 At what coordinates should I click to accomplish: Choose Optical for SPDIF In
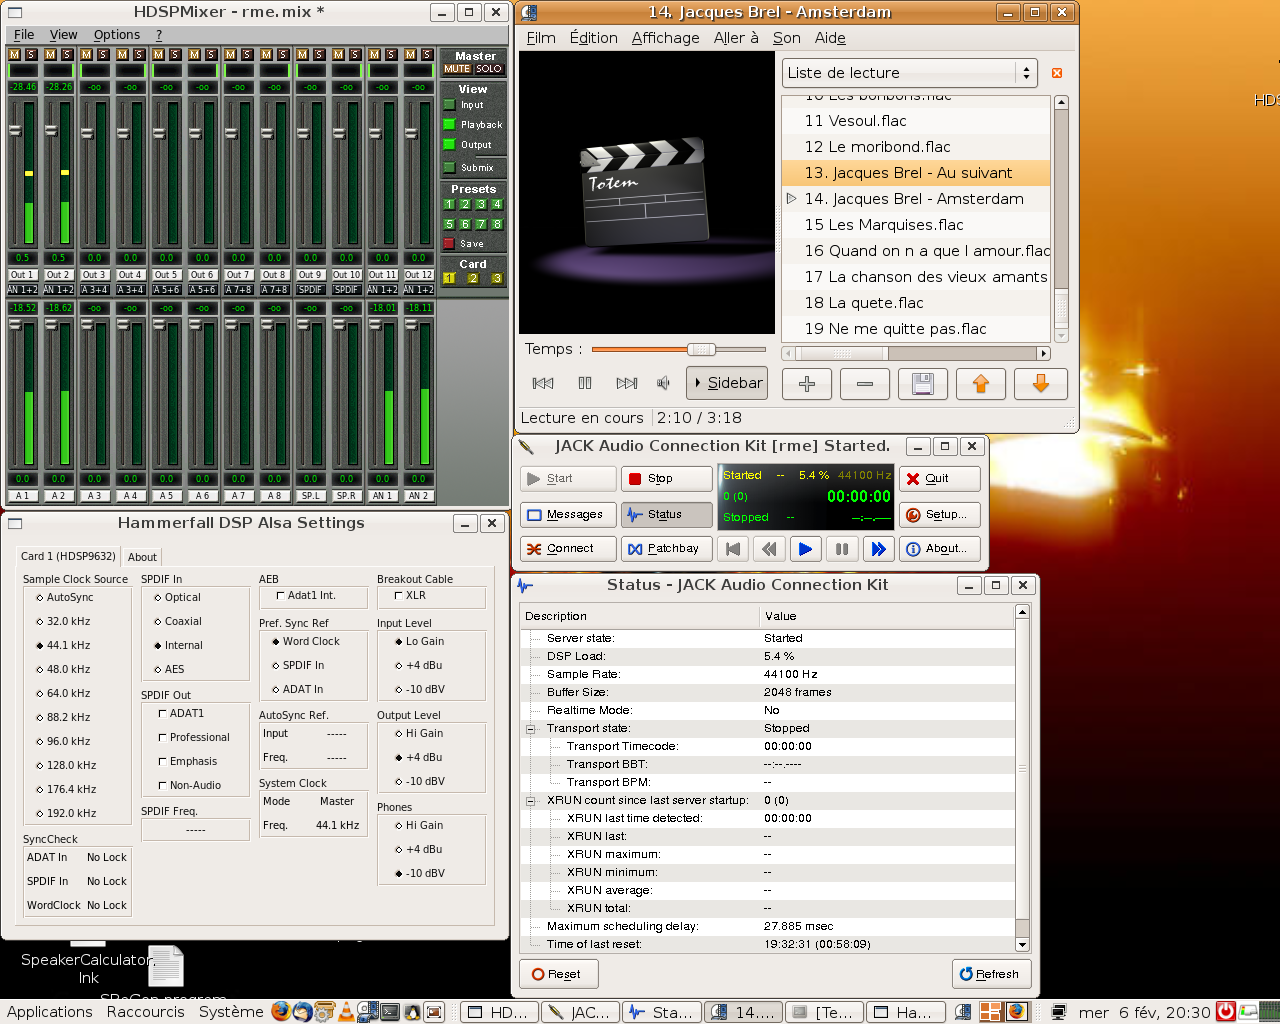coord(177,597)
